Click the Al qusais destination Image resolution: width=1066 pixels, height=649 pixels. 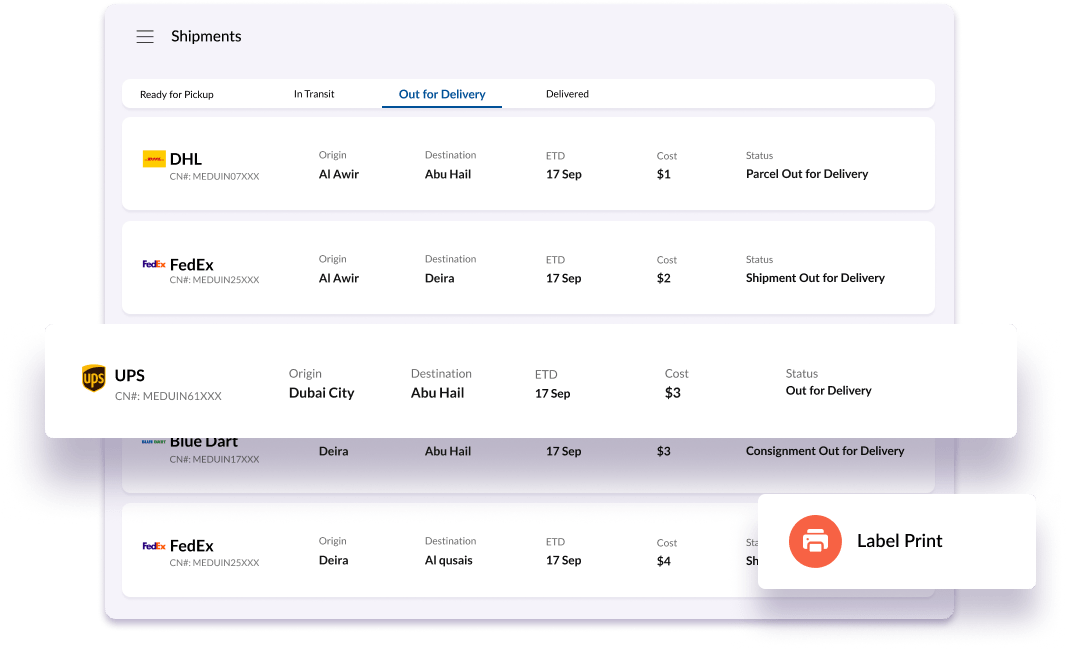[x=449, y=561]
